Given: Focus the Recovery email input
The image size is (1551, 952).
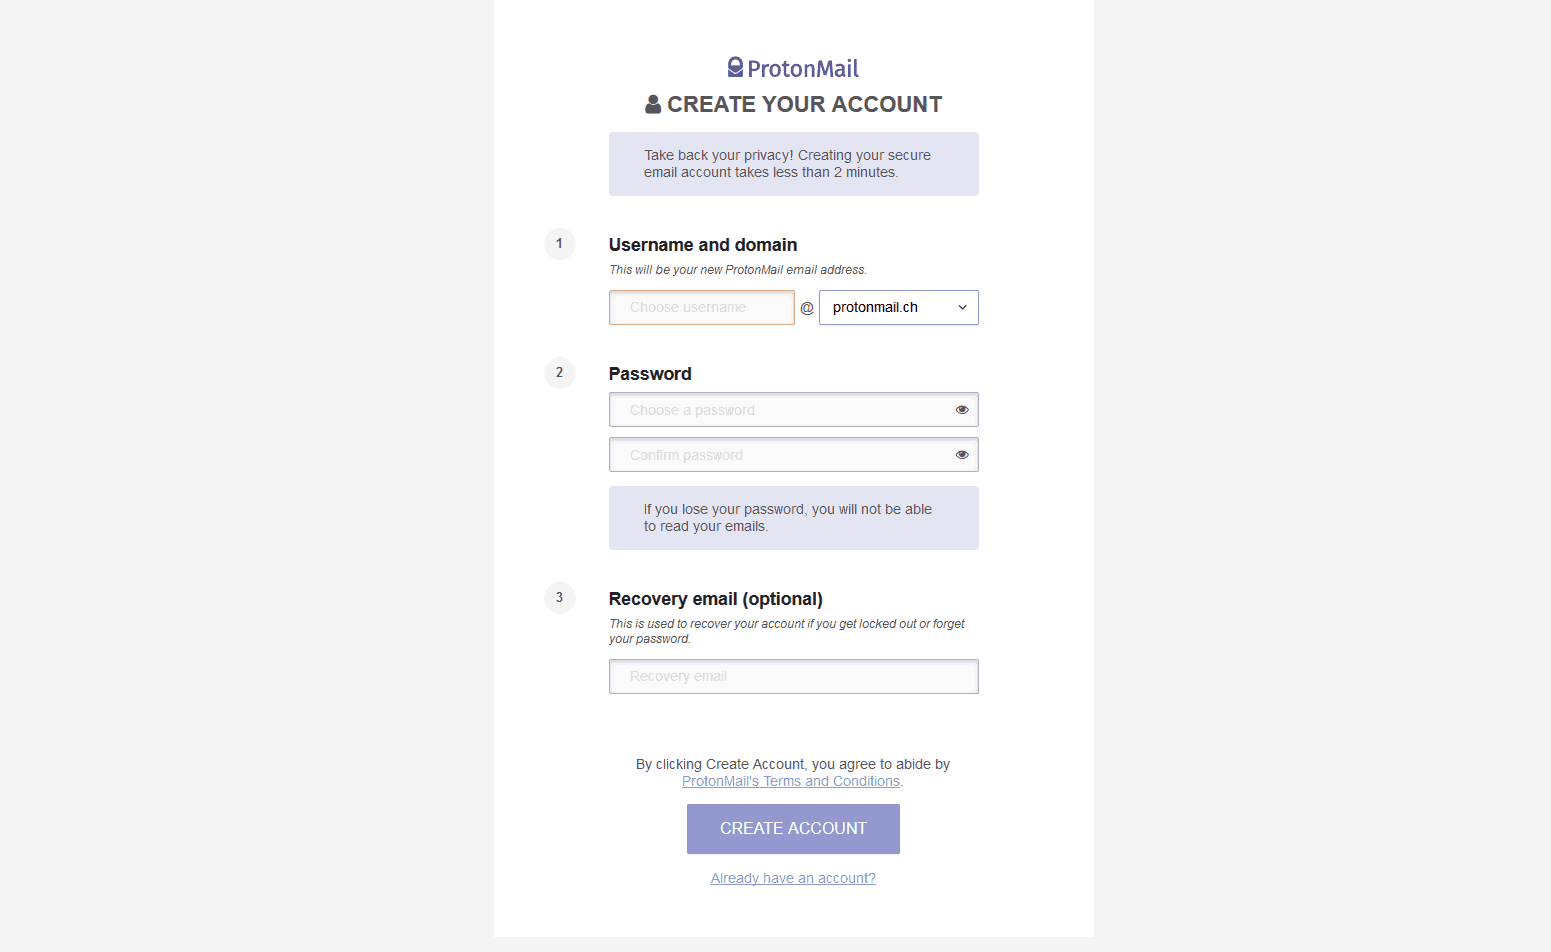Looking at the screenshot, I should (794, 676).
